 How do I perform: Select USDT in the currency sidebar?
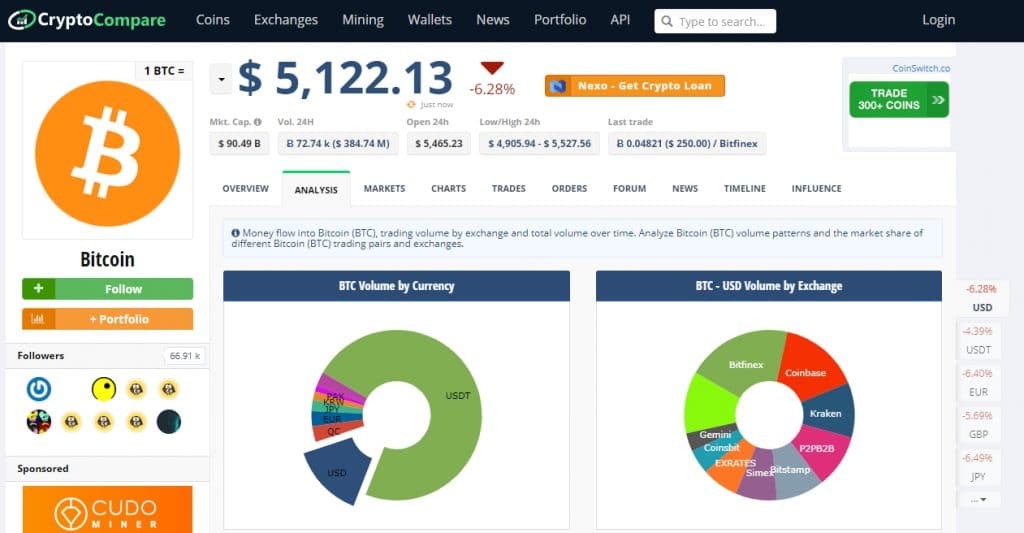[x=977, y=341]
